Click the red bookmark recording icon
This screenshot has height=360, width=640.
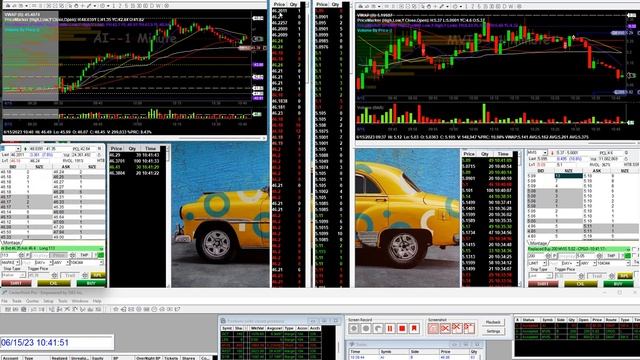(x=414, y=328)
